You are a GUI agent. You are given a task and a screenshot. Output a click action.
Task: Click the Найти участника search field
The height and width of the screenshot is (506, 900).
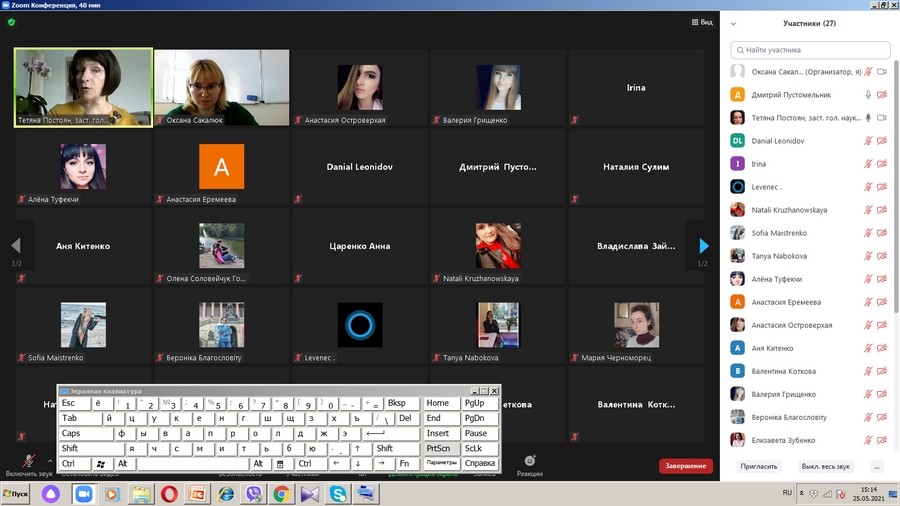(x=810, y=49)
